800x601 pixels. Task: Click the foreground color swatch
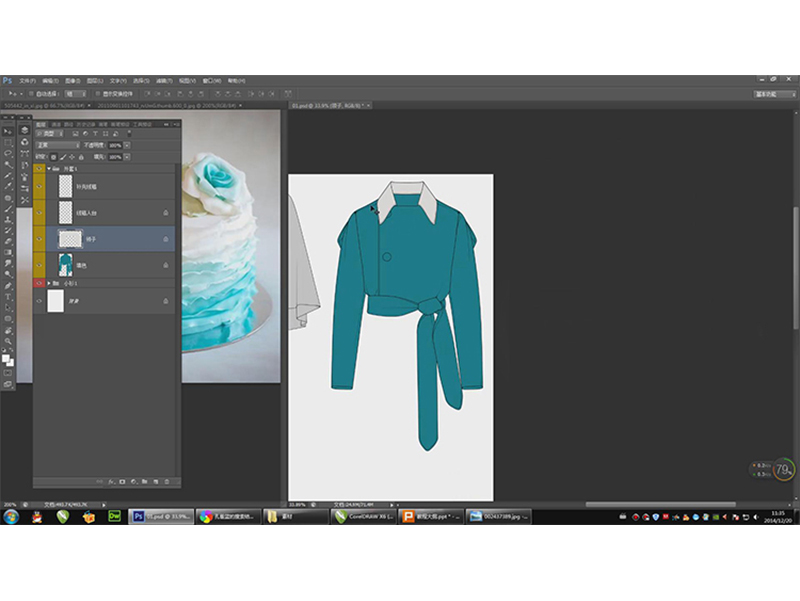click(6, 357)
